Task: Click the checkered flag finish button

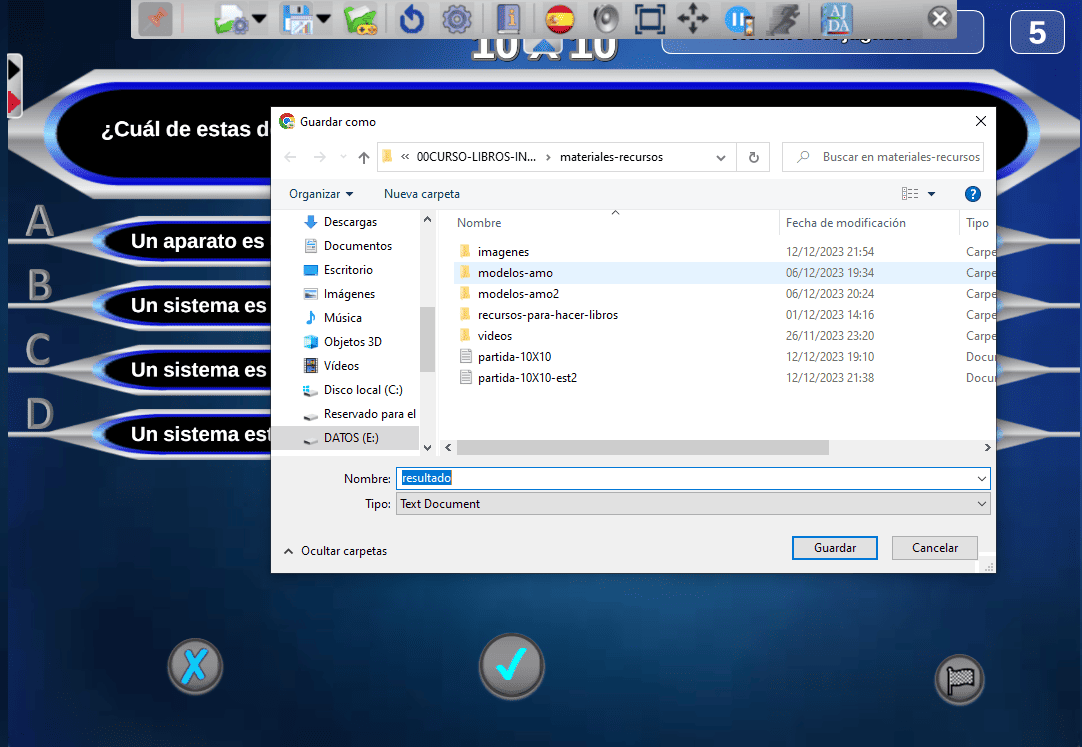Action: click(x=959, y=681)
